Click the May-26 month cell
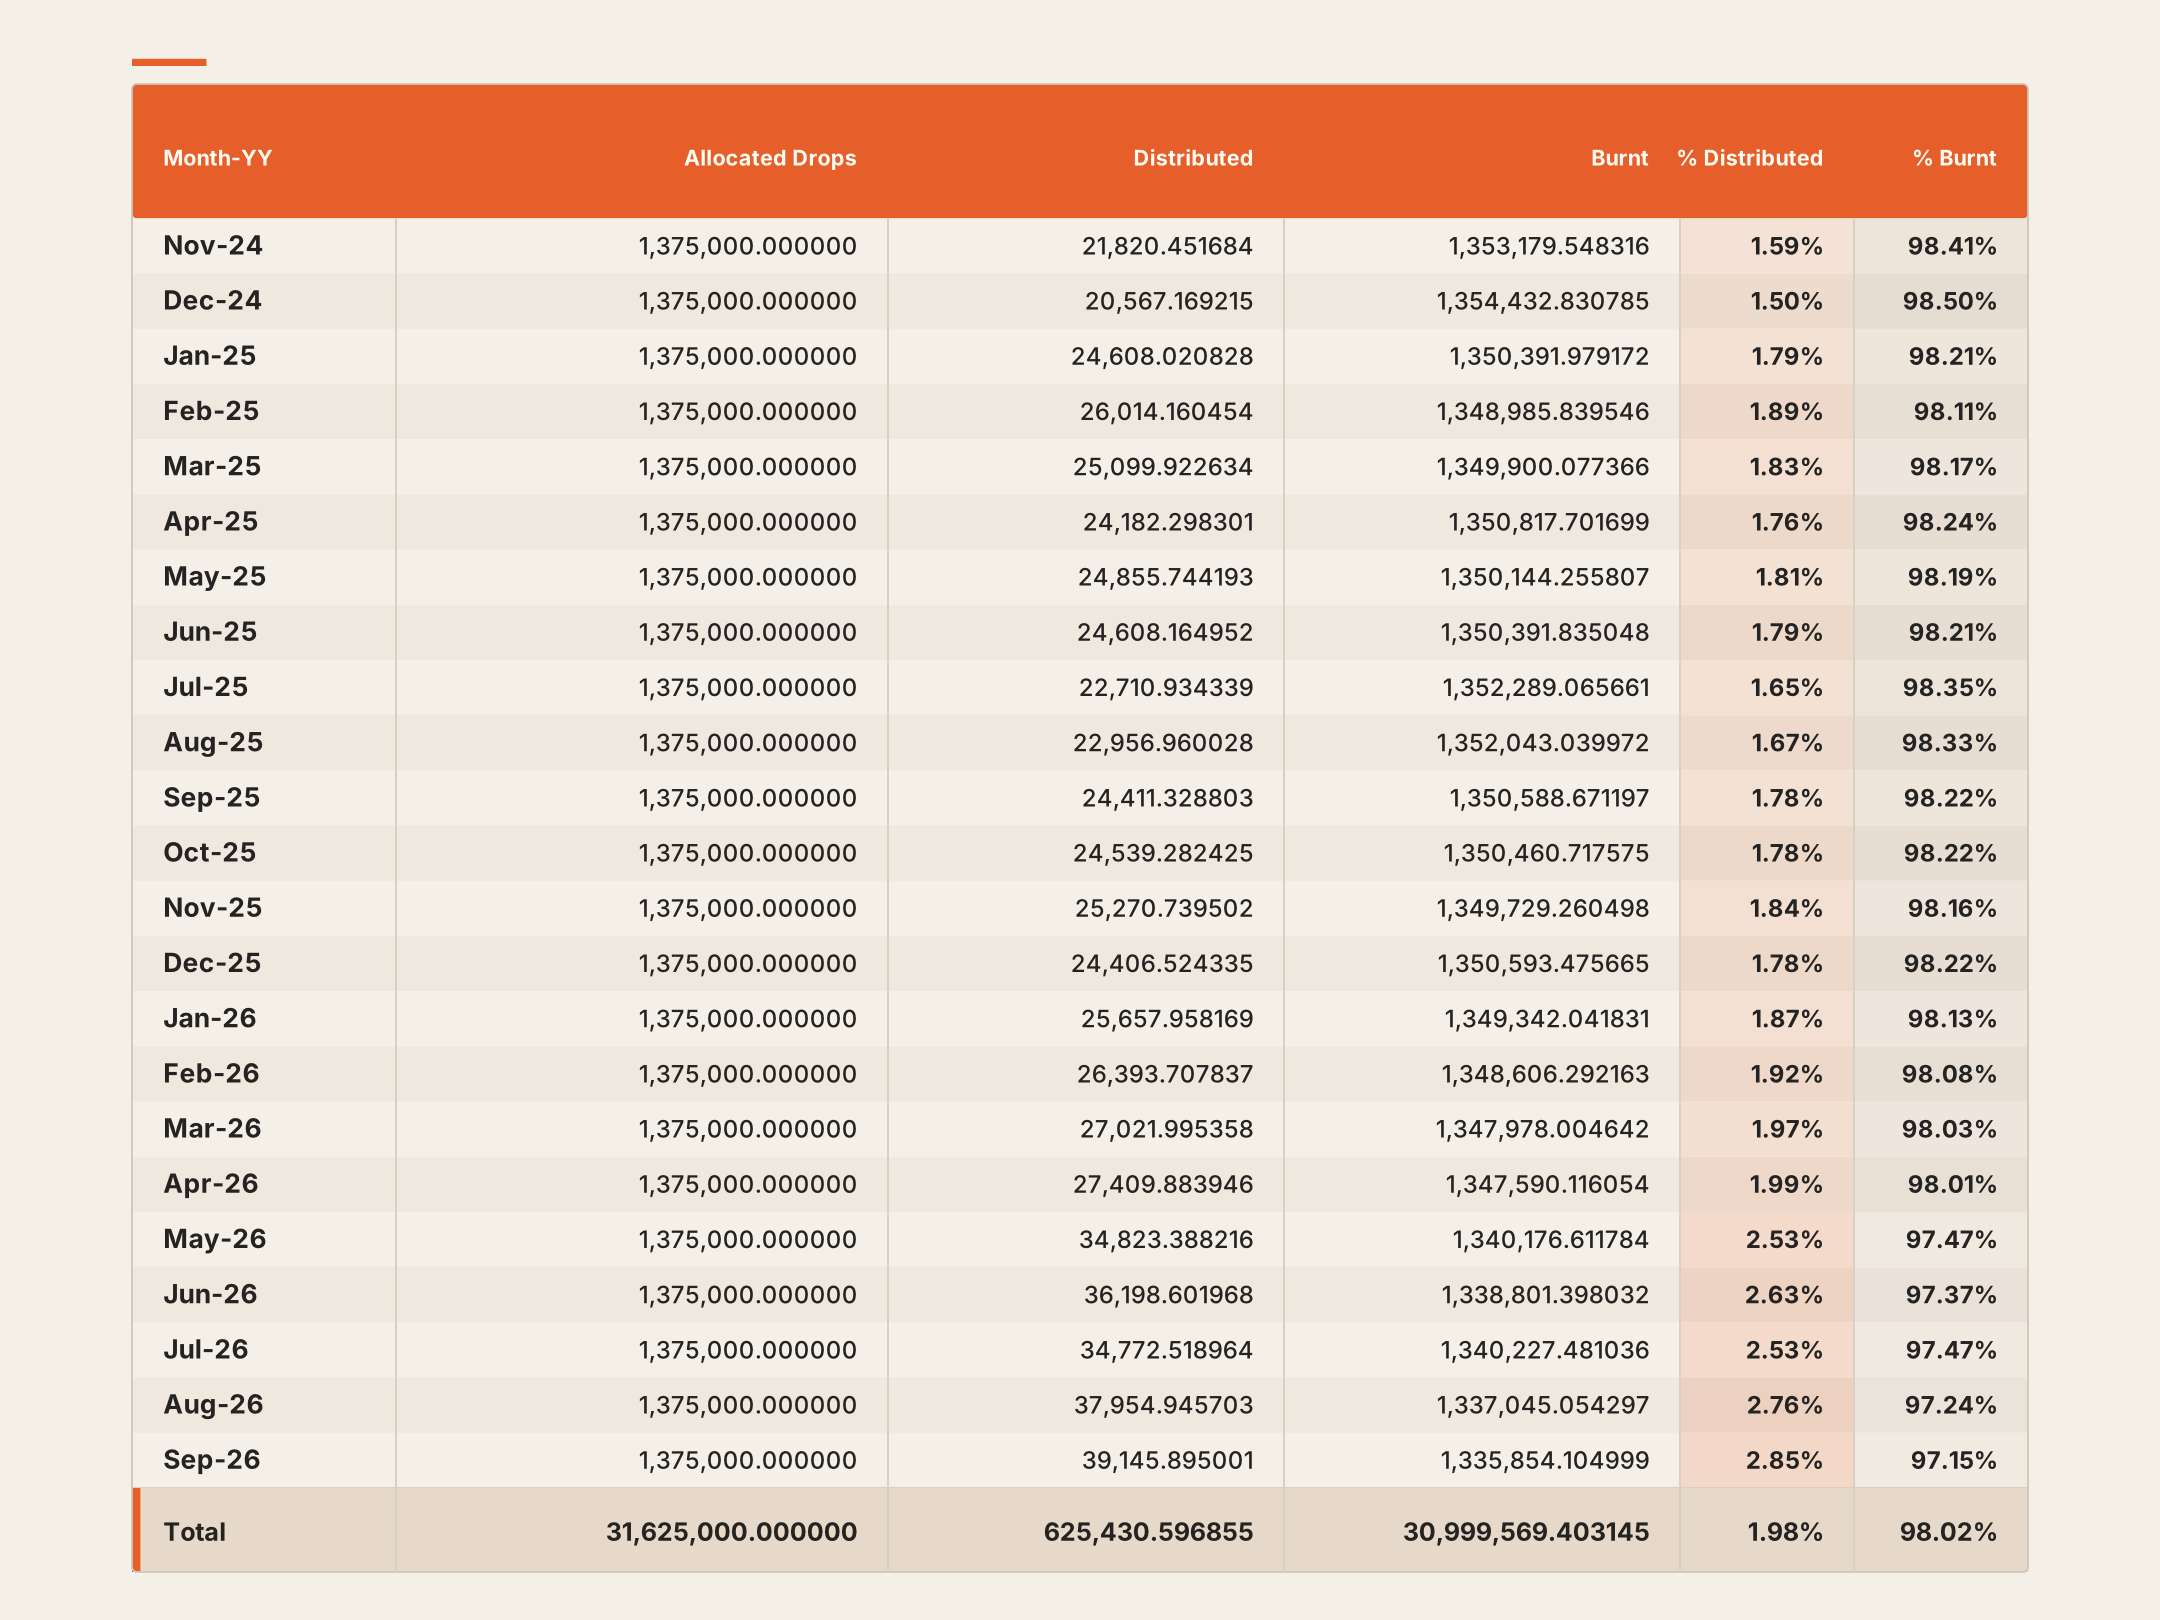The width and height of the screenshot is (2160, 1620). click(x=214, y=1239)
